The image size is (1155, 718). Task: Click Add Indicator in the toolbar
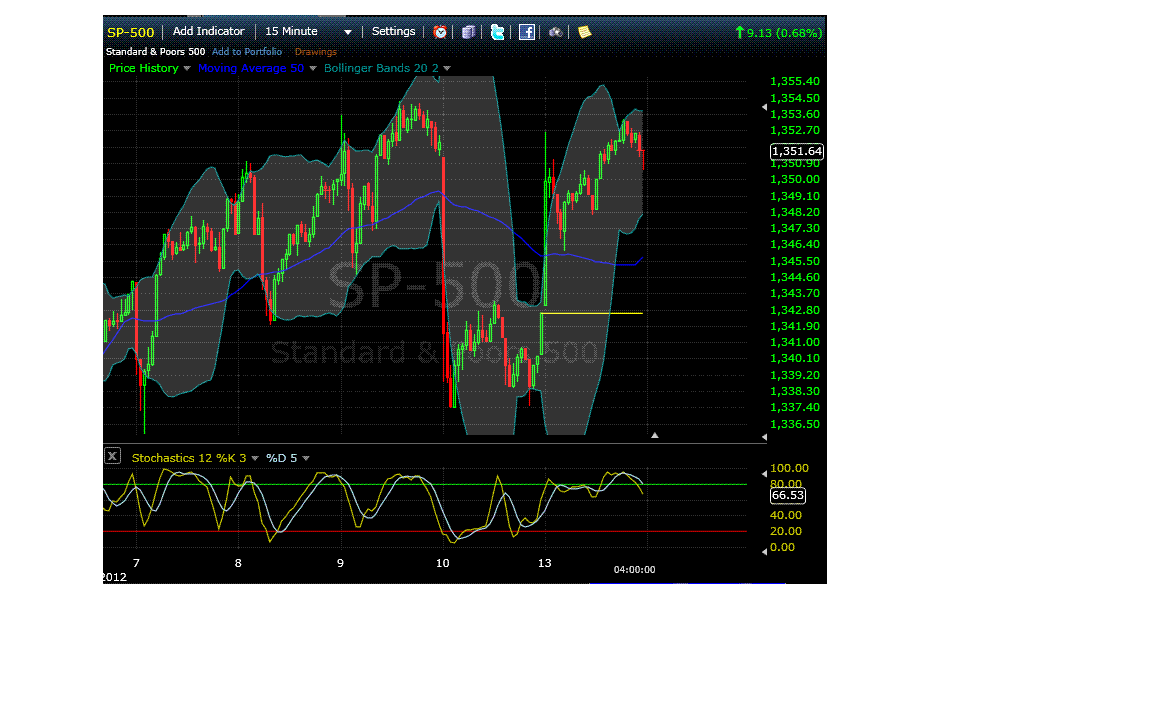[208, 31]
